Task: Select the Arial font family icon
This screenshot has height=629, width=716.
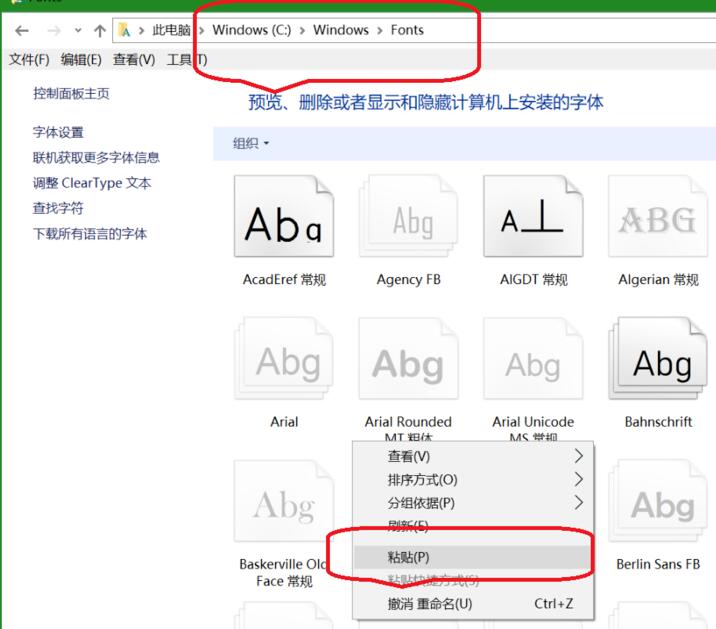Action: (x=284, y=362)
